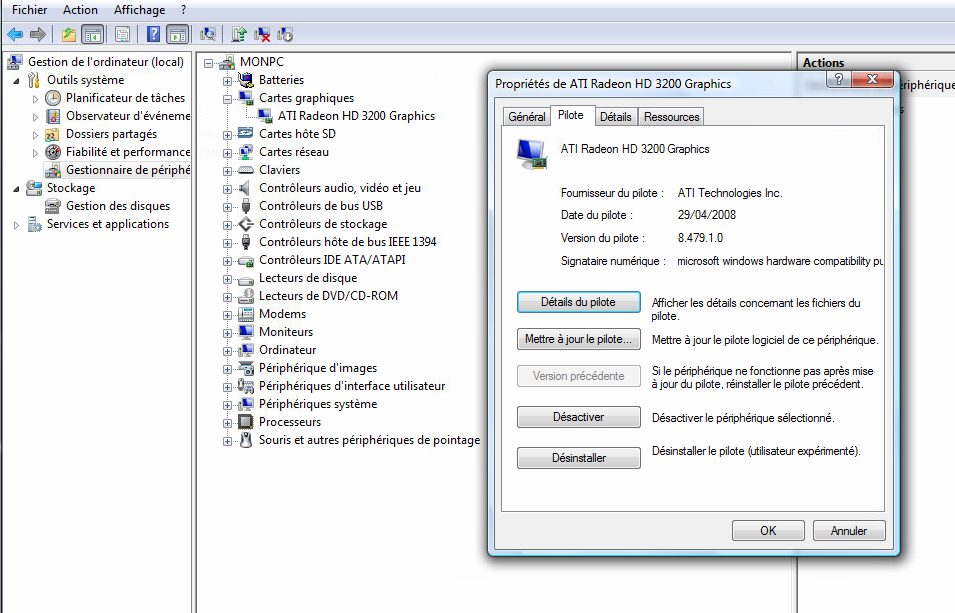Select Périphérique d'images entry

pos(318,368)
